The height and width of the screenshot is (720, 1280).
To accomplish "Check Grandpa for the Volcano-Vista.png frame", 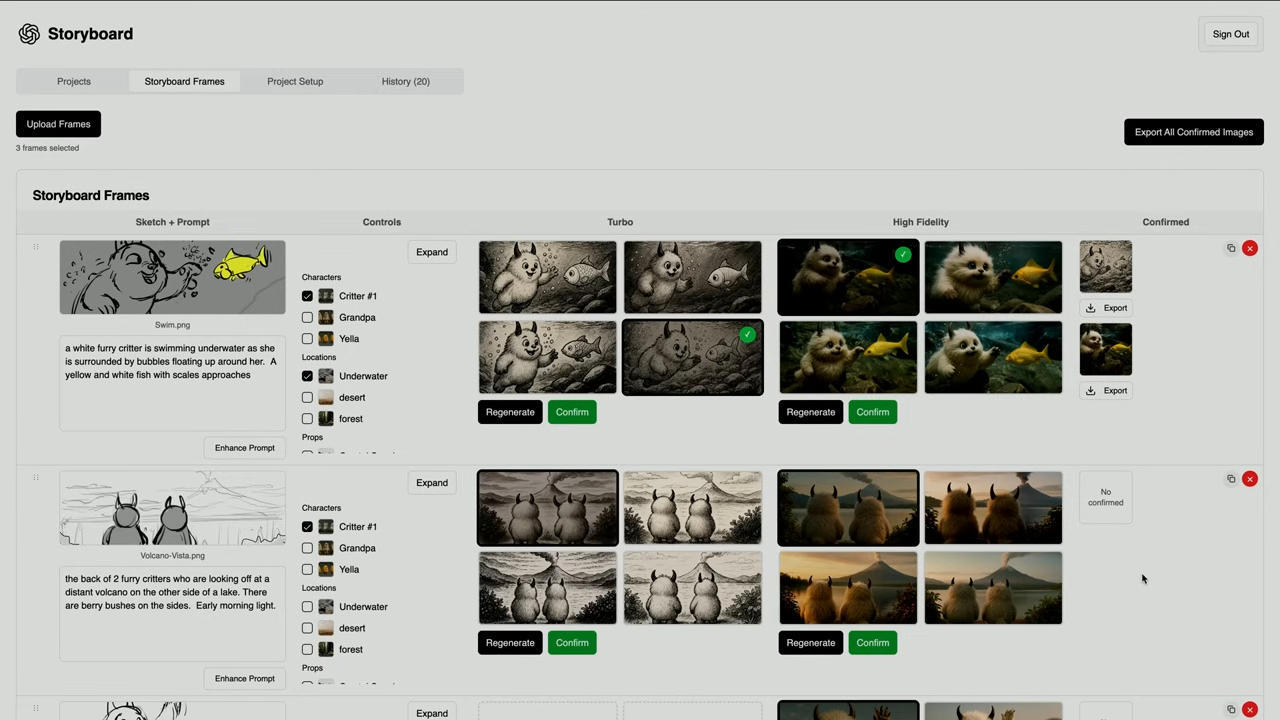I will 307,548.
